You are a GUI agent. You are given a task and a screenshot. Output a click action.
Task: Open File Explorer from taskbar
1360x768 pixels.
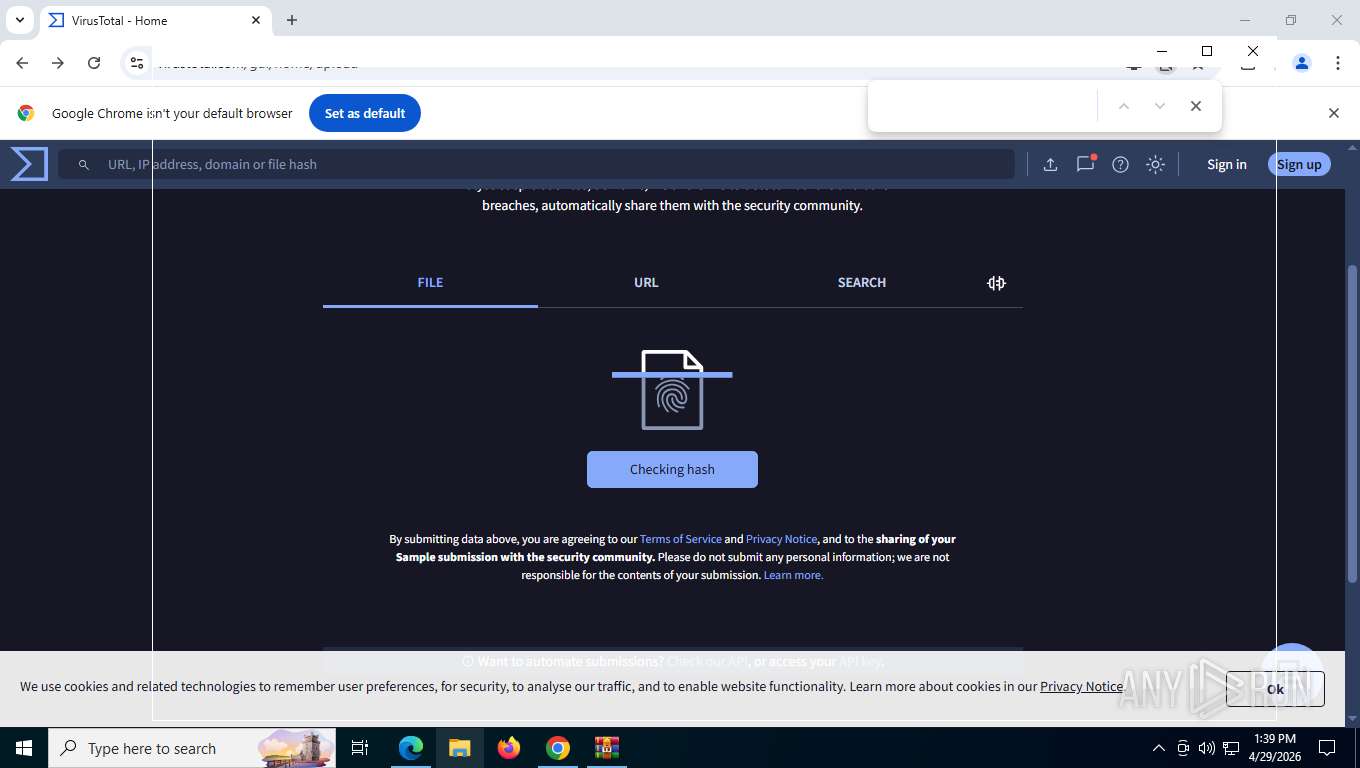tap(460, 748)
